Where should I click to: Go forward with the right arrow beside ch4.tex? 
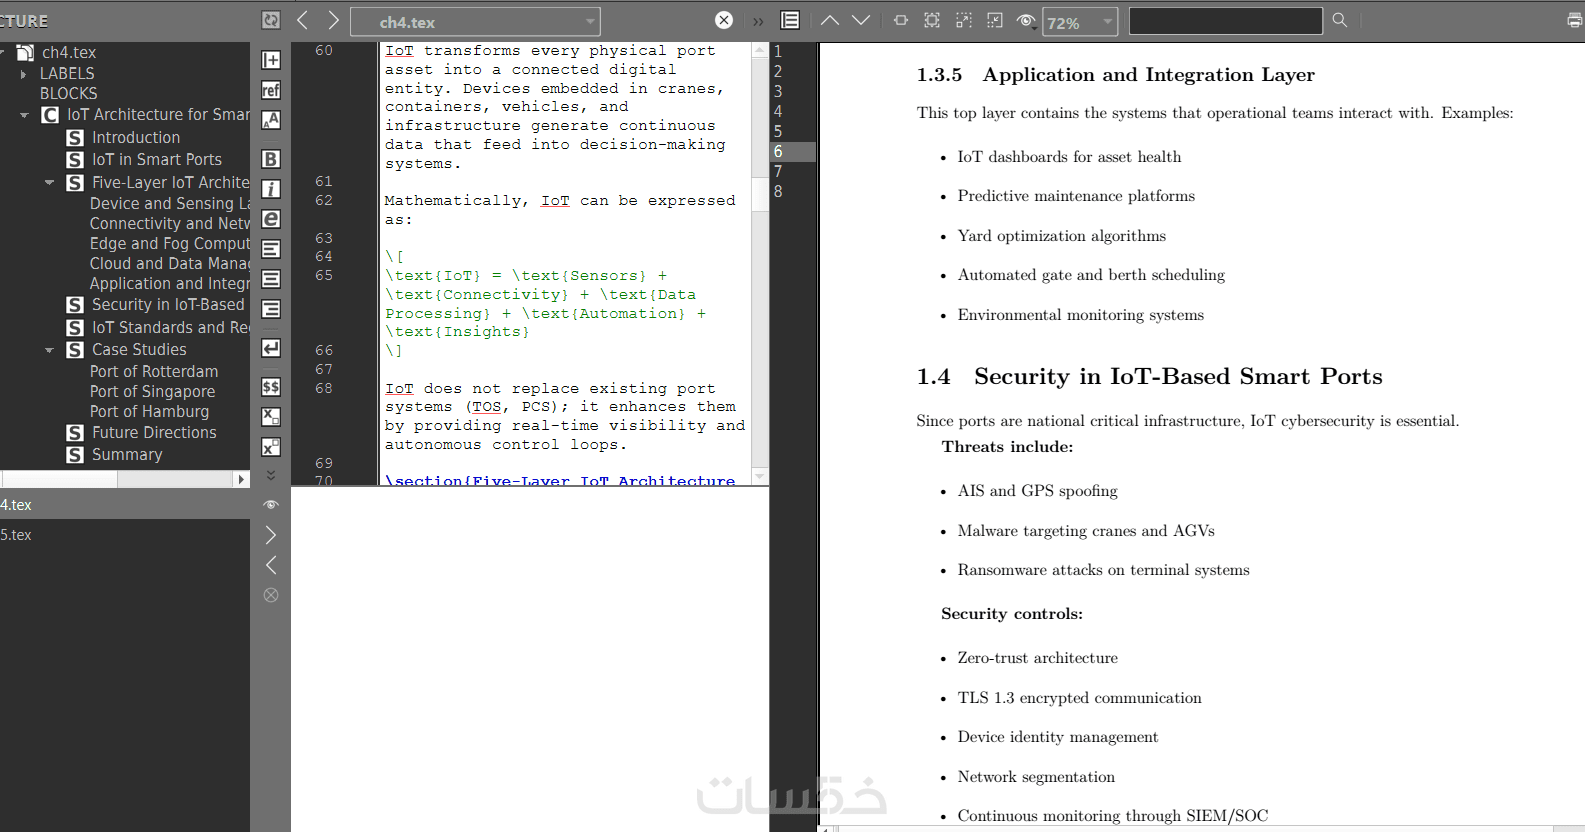334,20
